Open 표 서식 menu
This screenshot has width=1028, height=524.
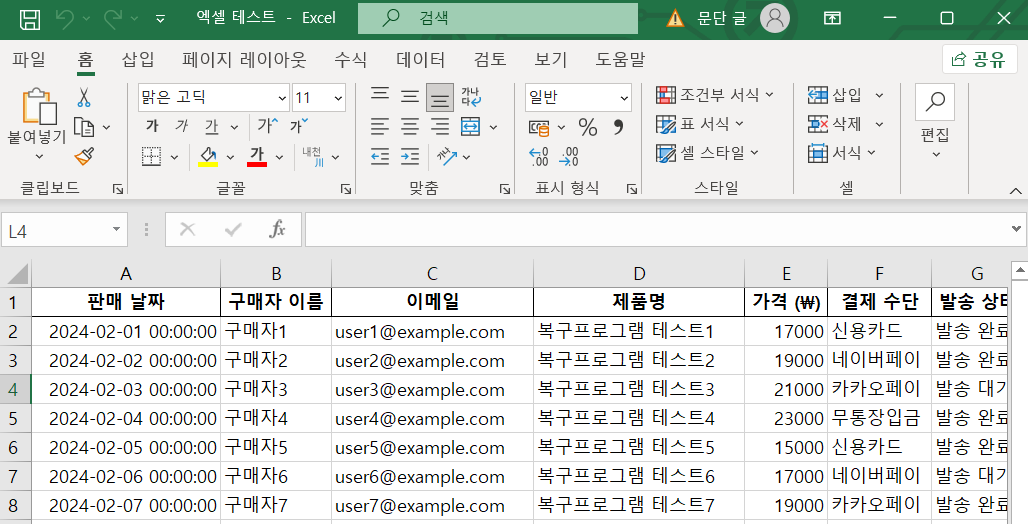coord(700,124)
